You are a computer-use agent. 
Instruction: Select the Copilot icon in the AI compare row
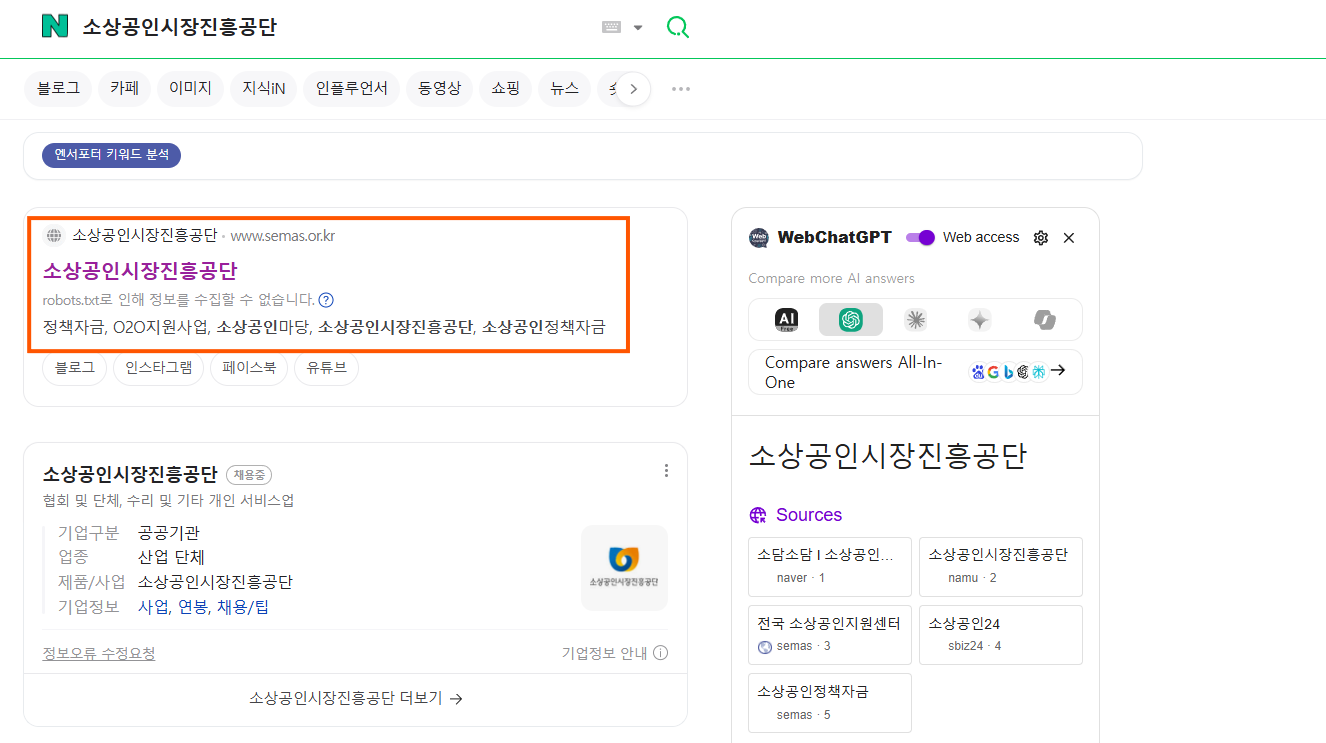[1044, 319]
